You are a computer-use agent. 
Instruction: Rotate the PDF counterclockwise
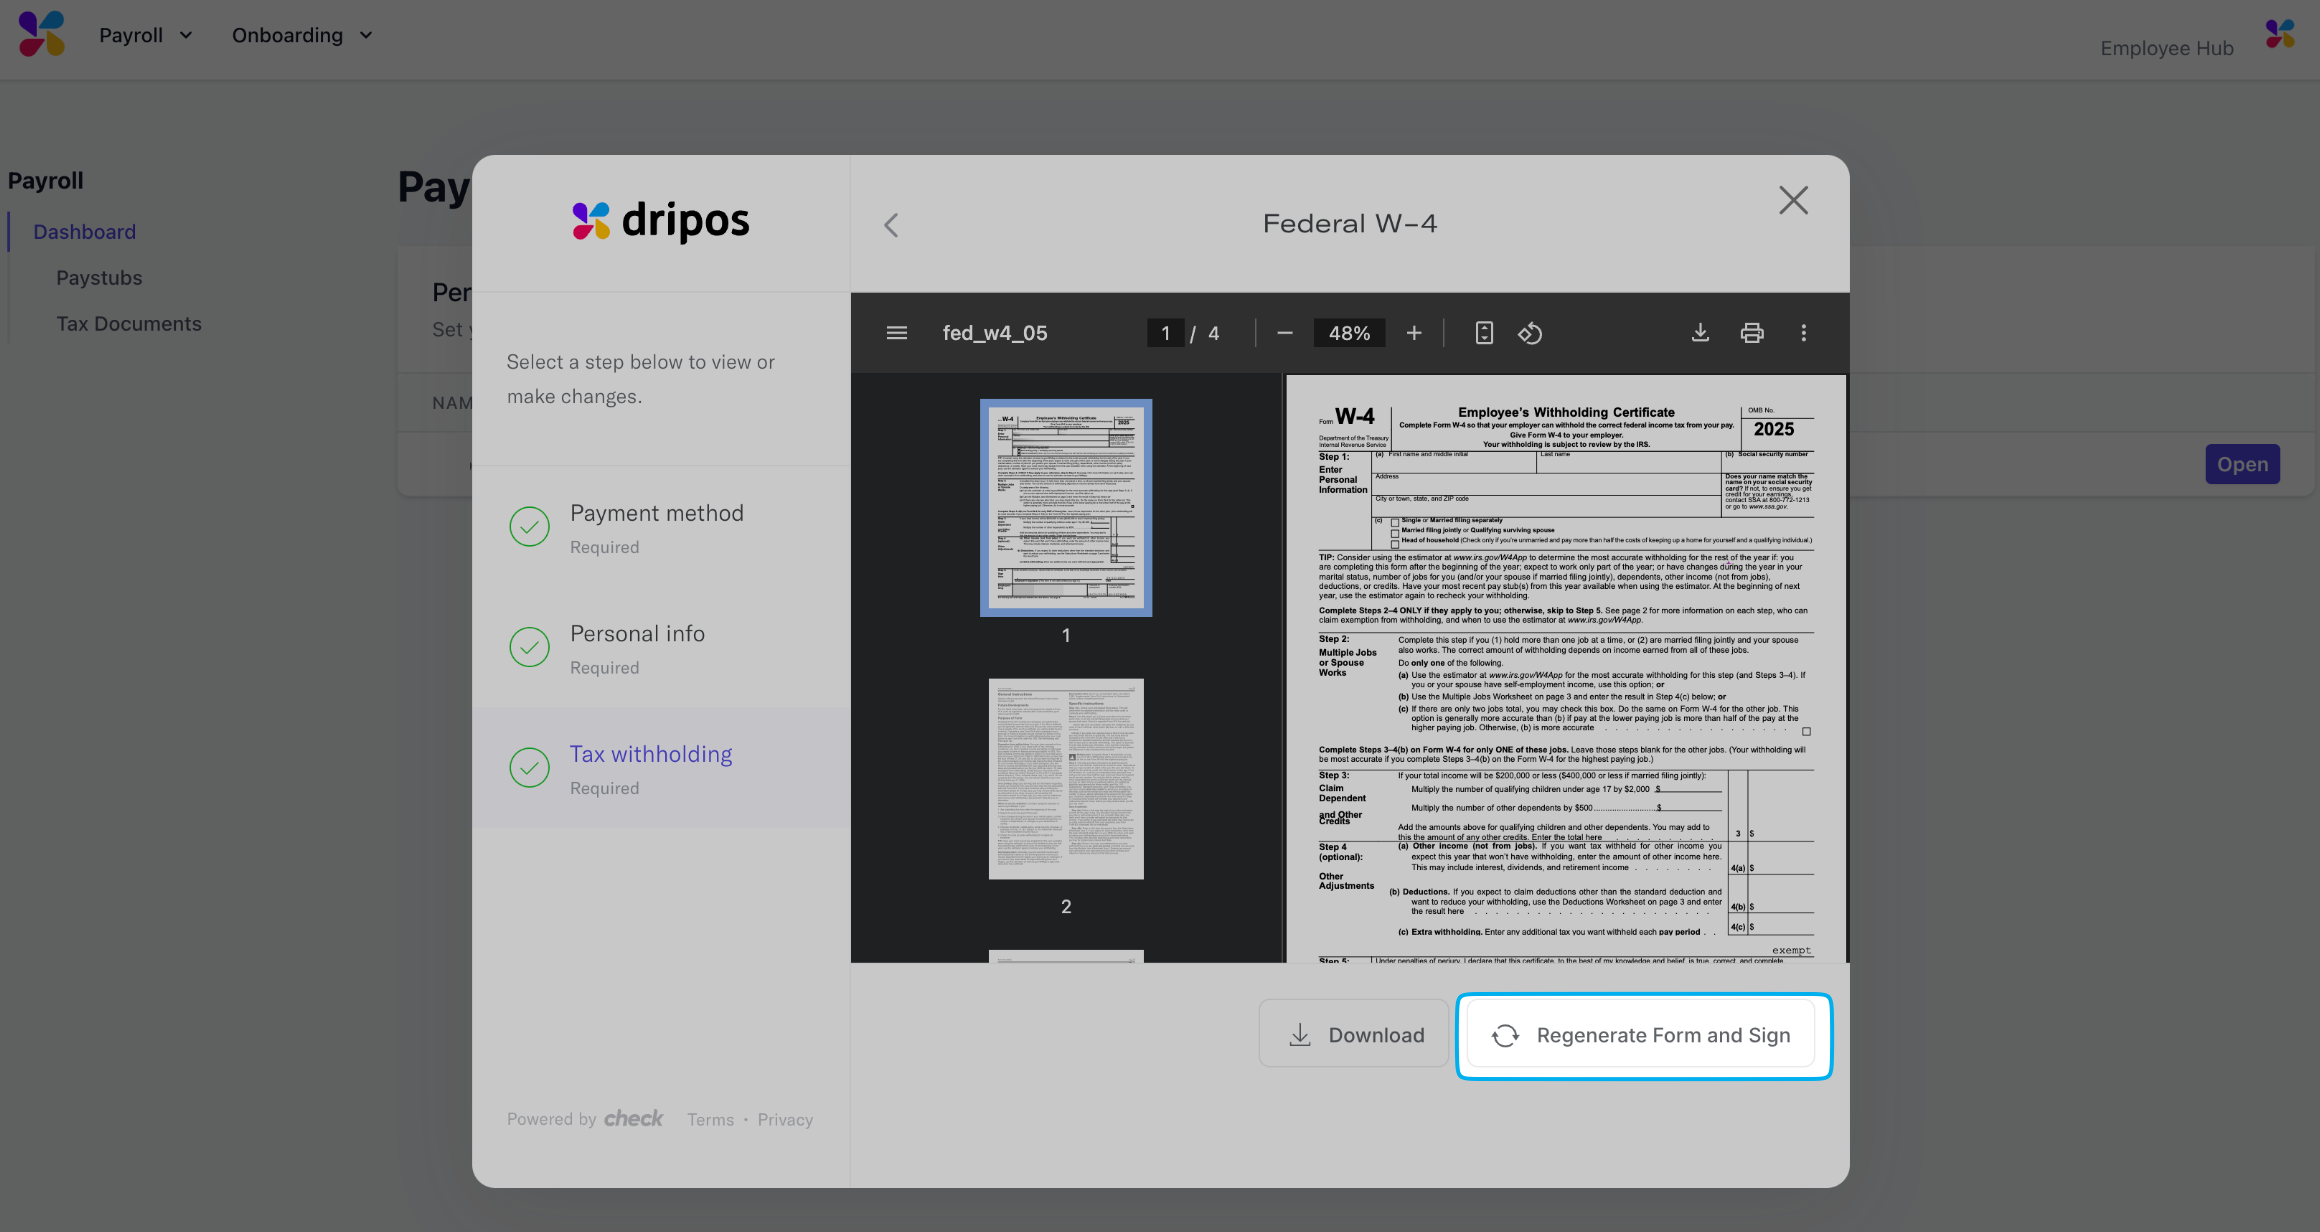coord(1530,333)
